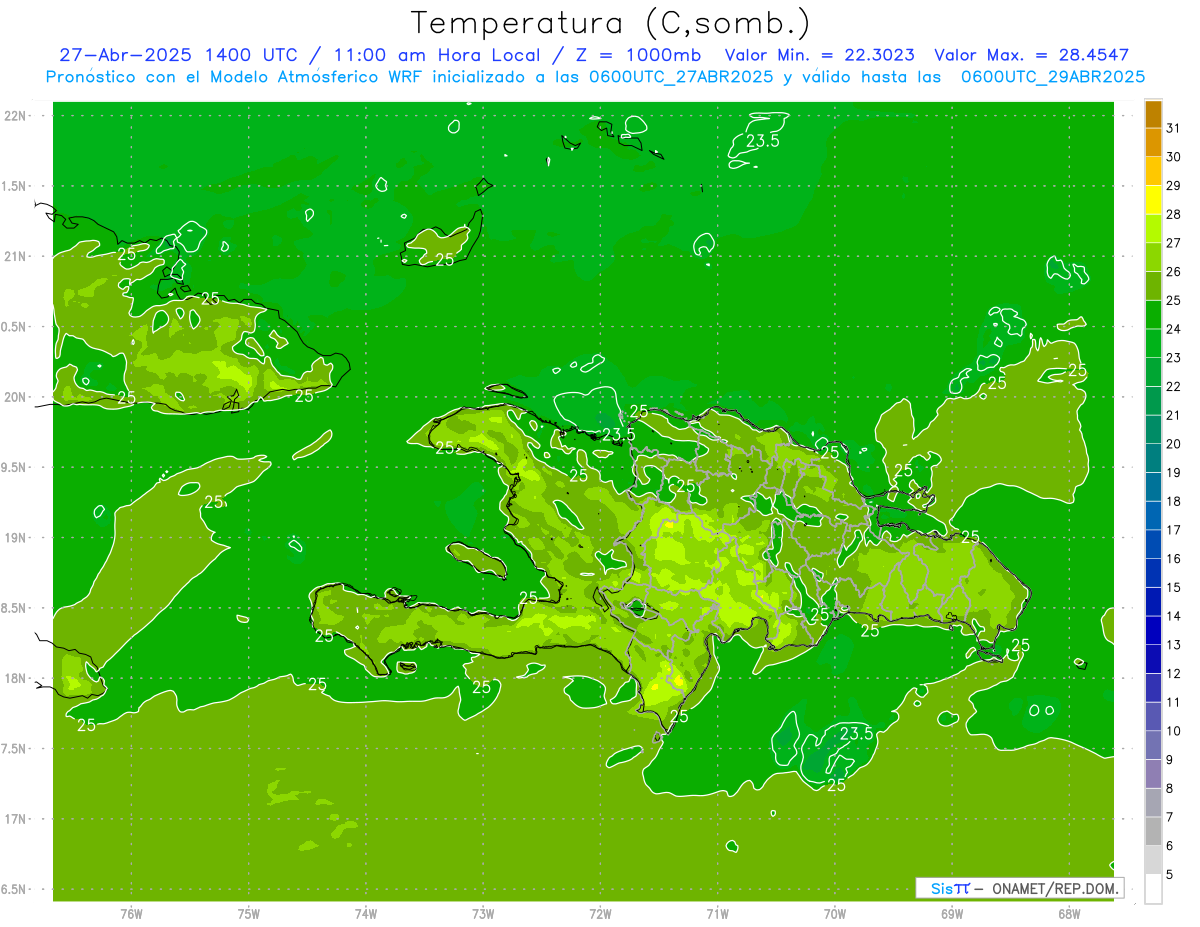The width and height of the screenshot is (1200, 927).
Task: Click the title 'Temperatura (C,somb.)'
Action: [611, 23]
